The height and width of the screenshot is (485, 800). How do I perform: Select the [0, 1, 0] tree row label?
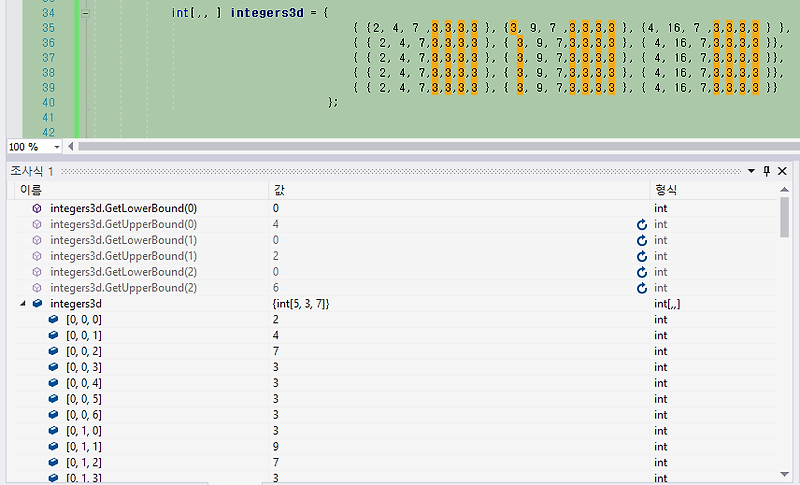pyautogui.click(x=84, y=430)
